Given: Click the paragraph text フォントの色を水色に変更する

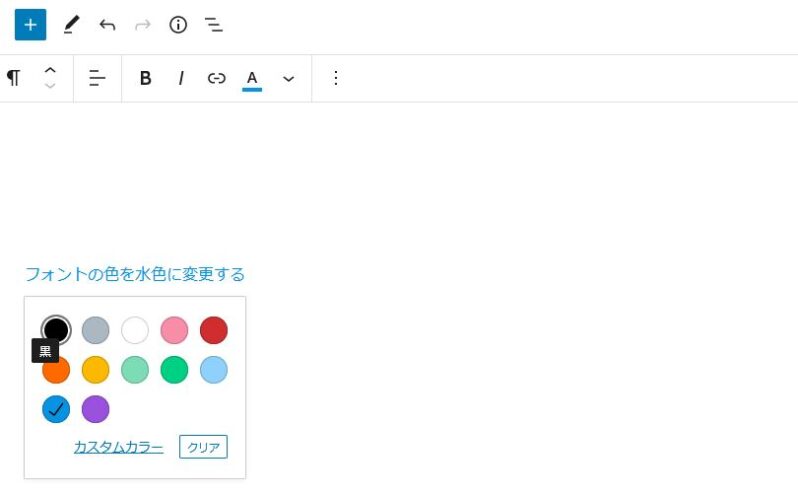Looking at the screenshot, I should pyautogui.click(x=135, y=274).
